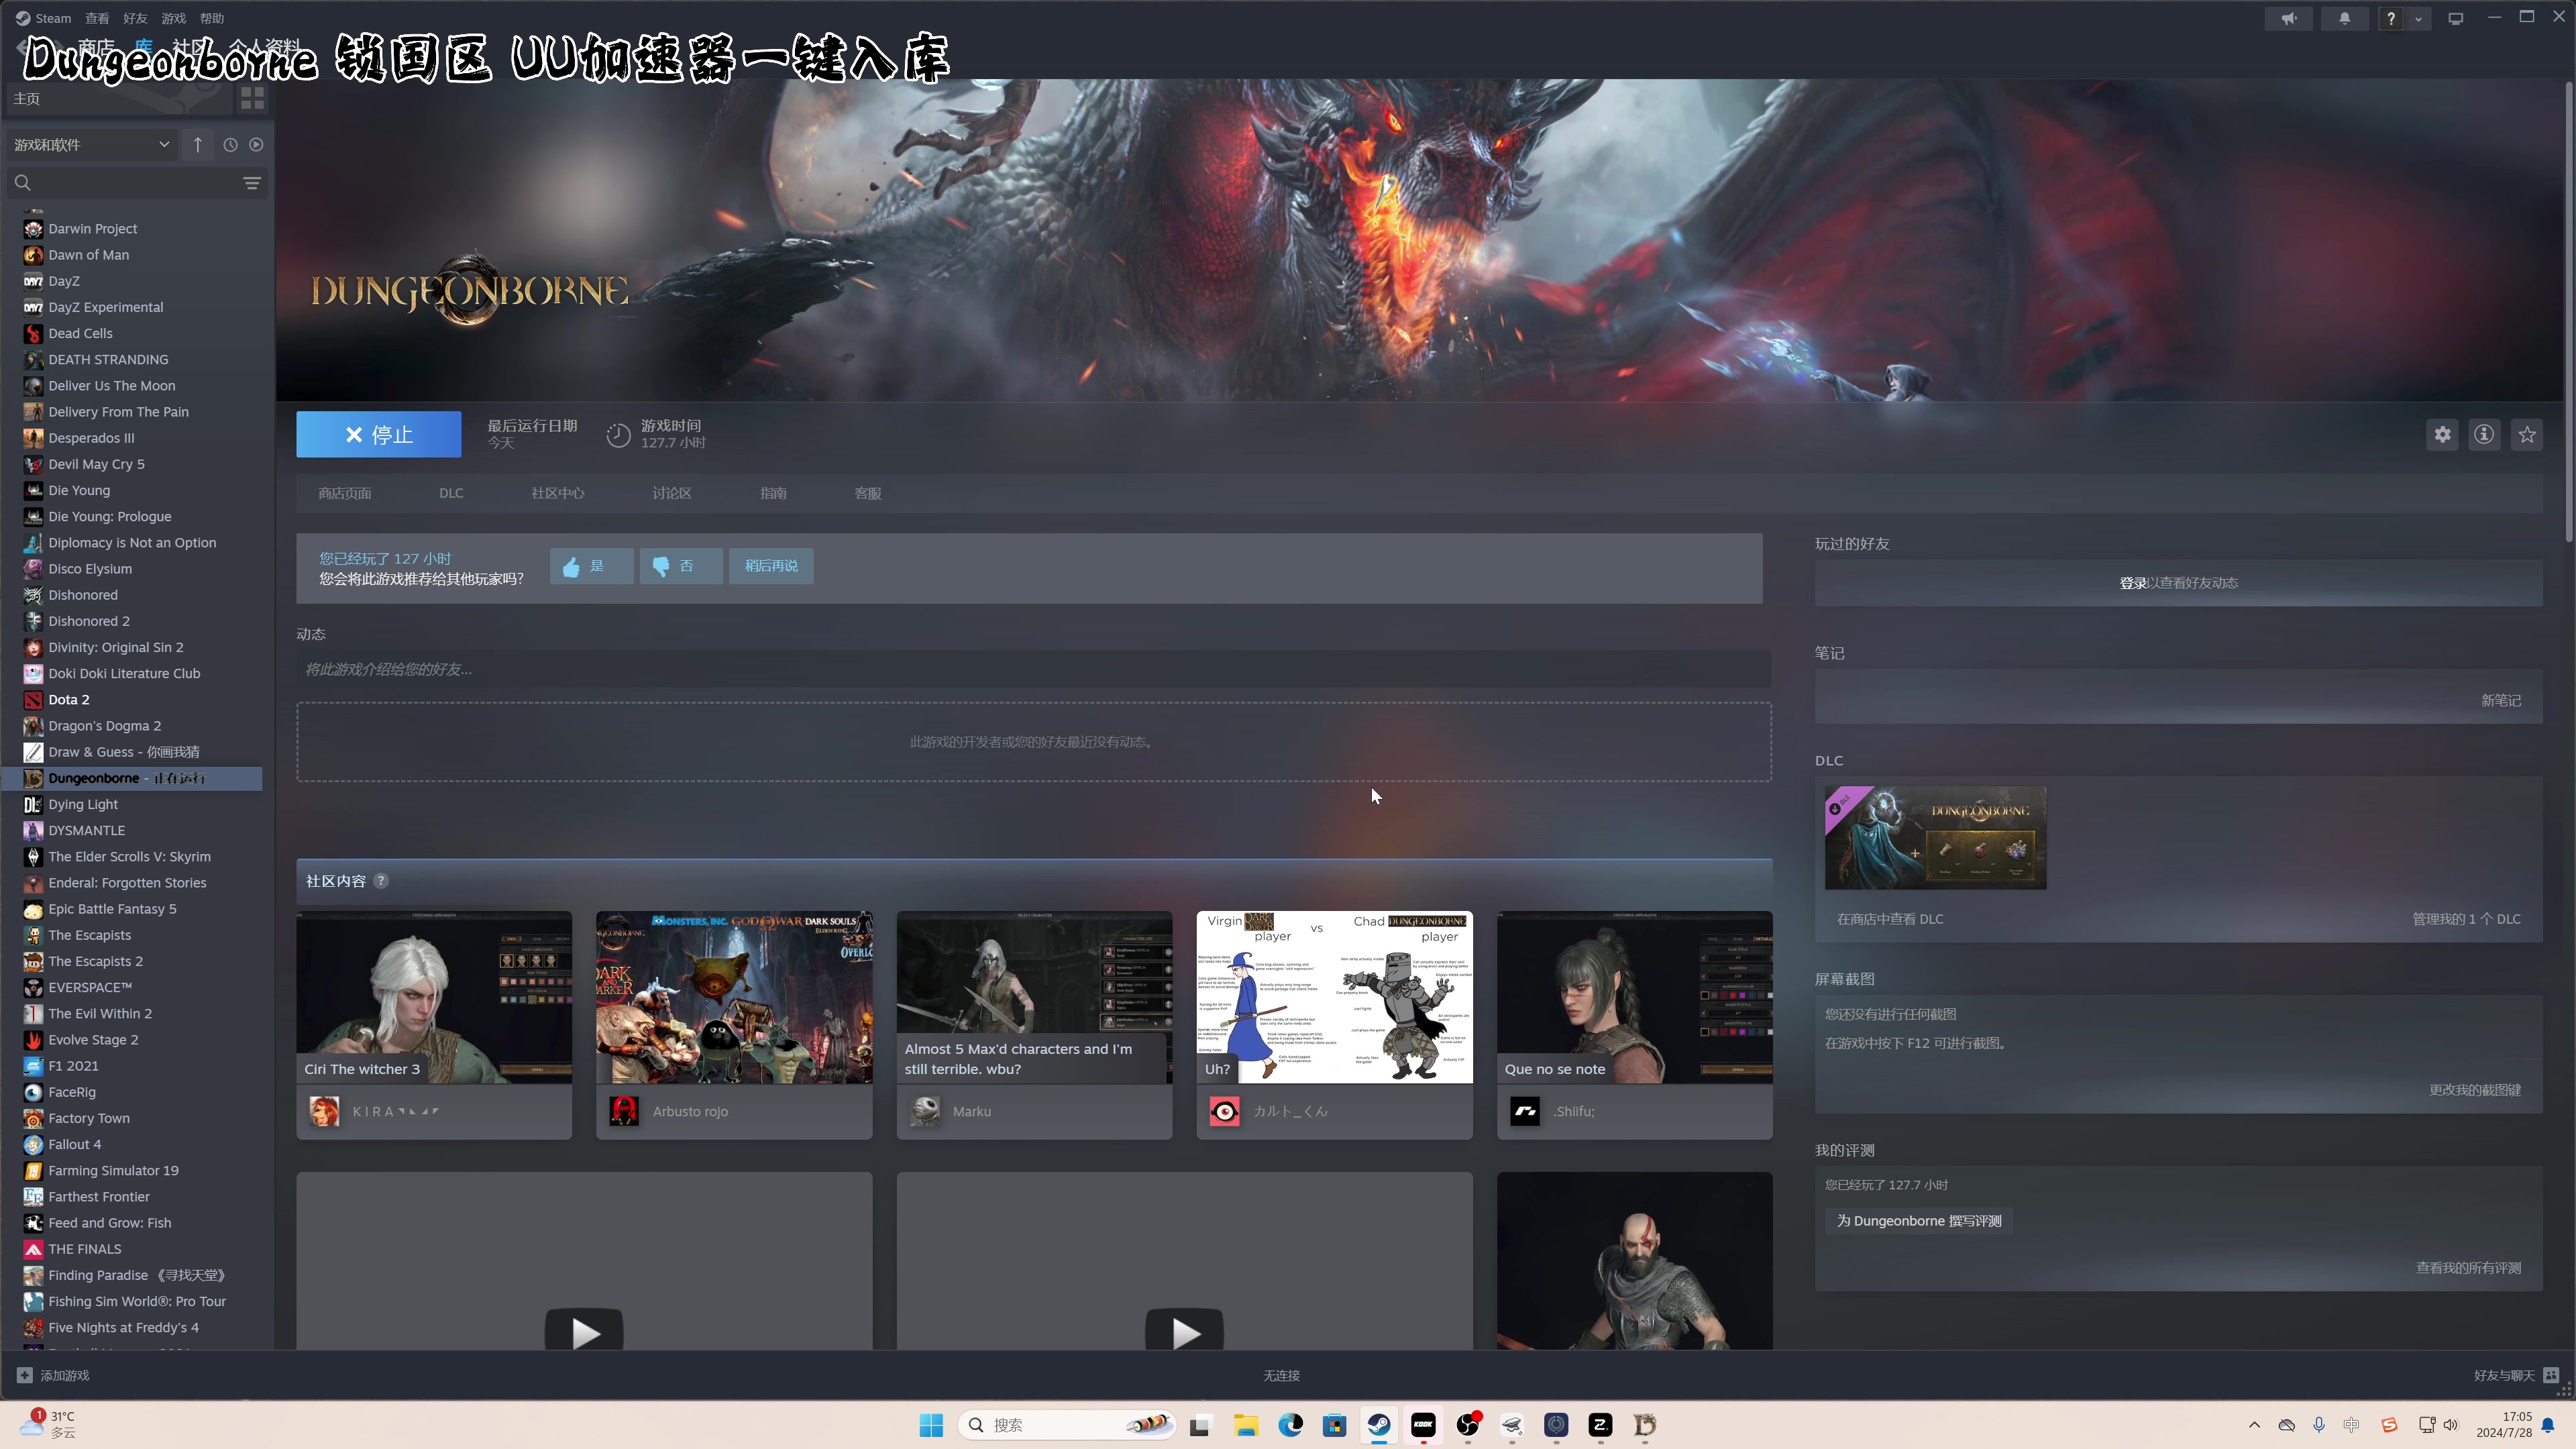Open the 社区中心 tab
The height and width of the screenshot is (1449, 2576).
[558, 493]
